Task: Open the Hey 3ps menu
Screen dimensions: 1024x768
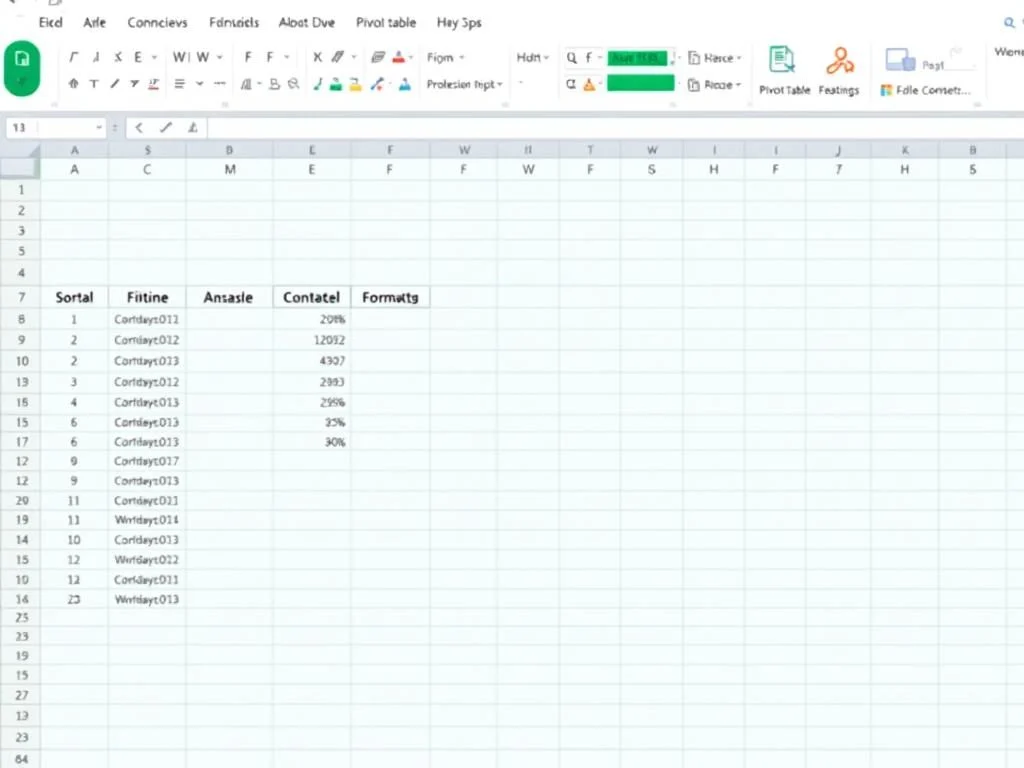Action: click(459, 23)
